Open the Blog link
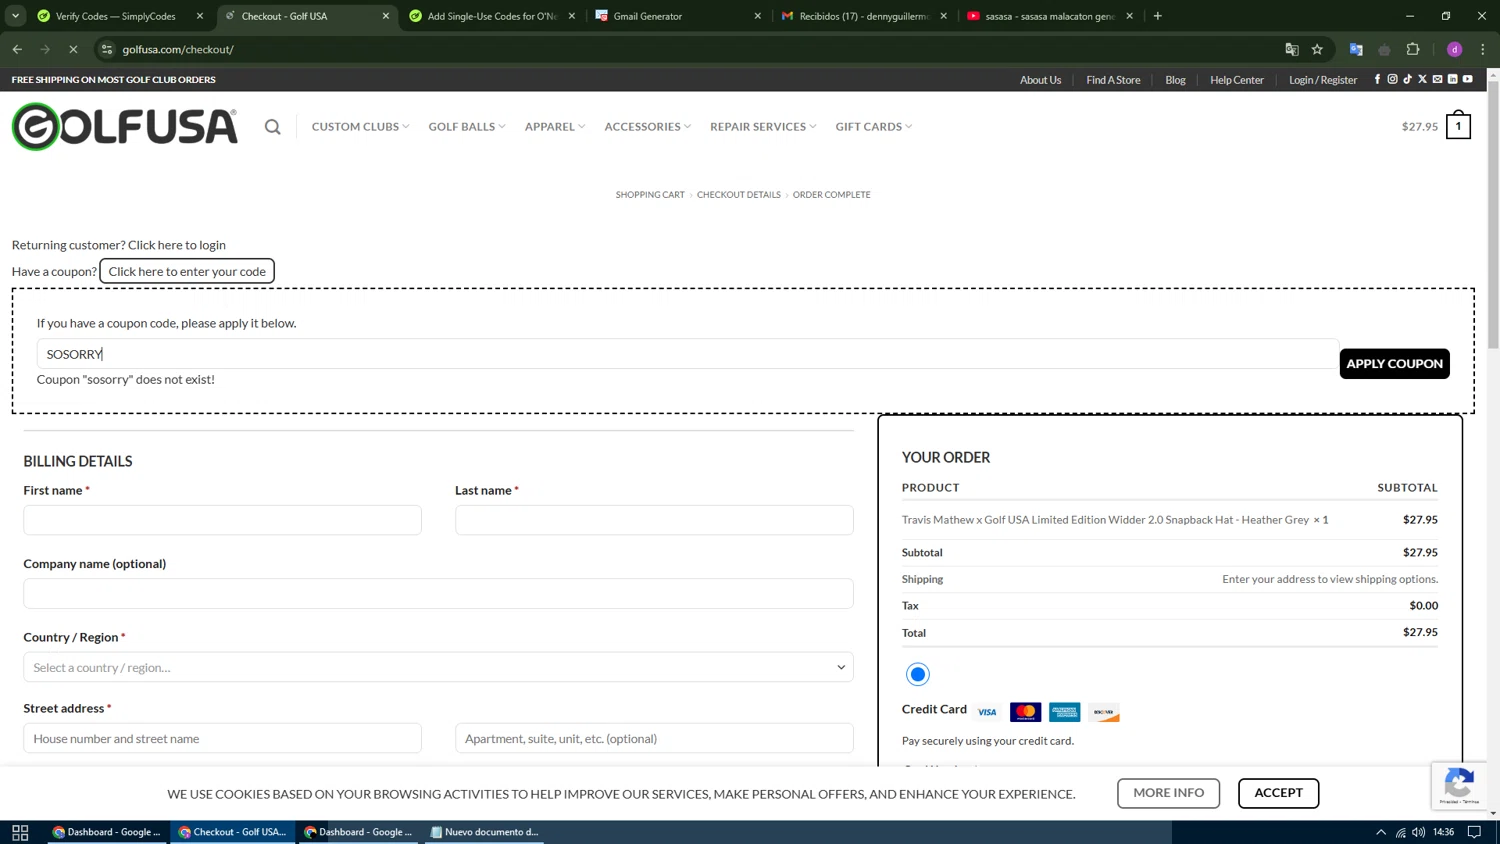Image resolution: width=1500 pixels, height=844 pixels. [x=1175, y=80]
